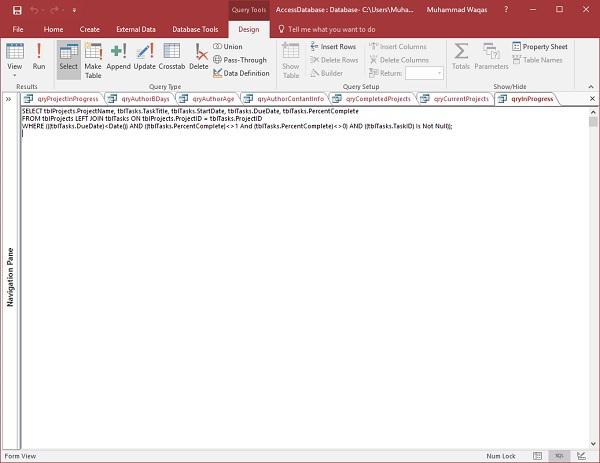Open the View button in Results group
This screenshot has height=463, width=600.
tap(15, 56)
